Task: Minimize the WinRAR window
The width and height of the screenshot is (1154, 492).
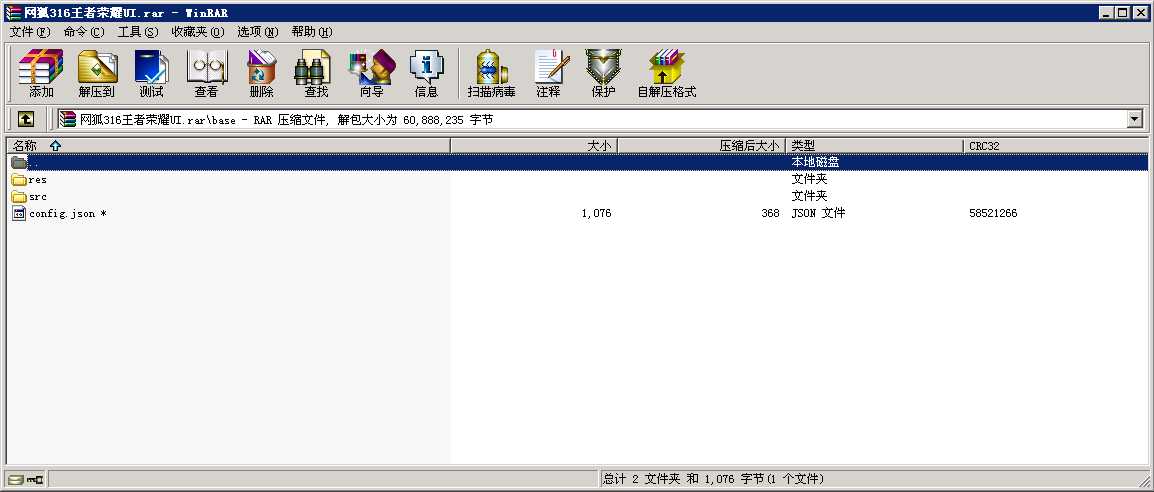Action: coord(1107,13)
